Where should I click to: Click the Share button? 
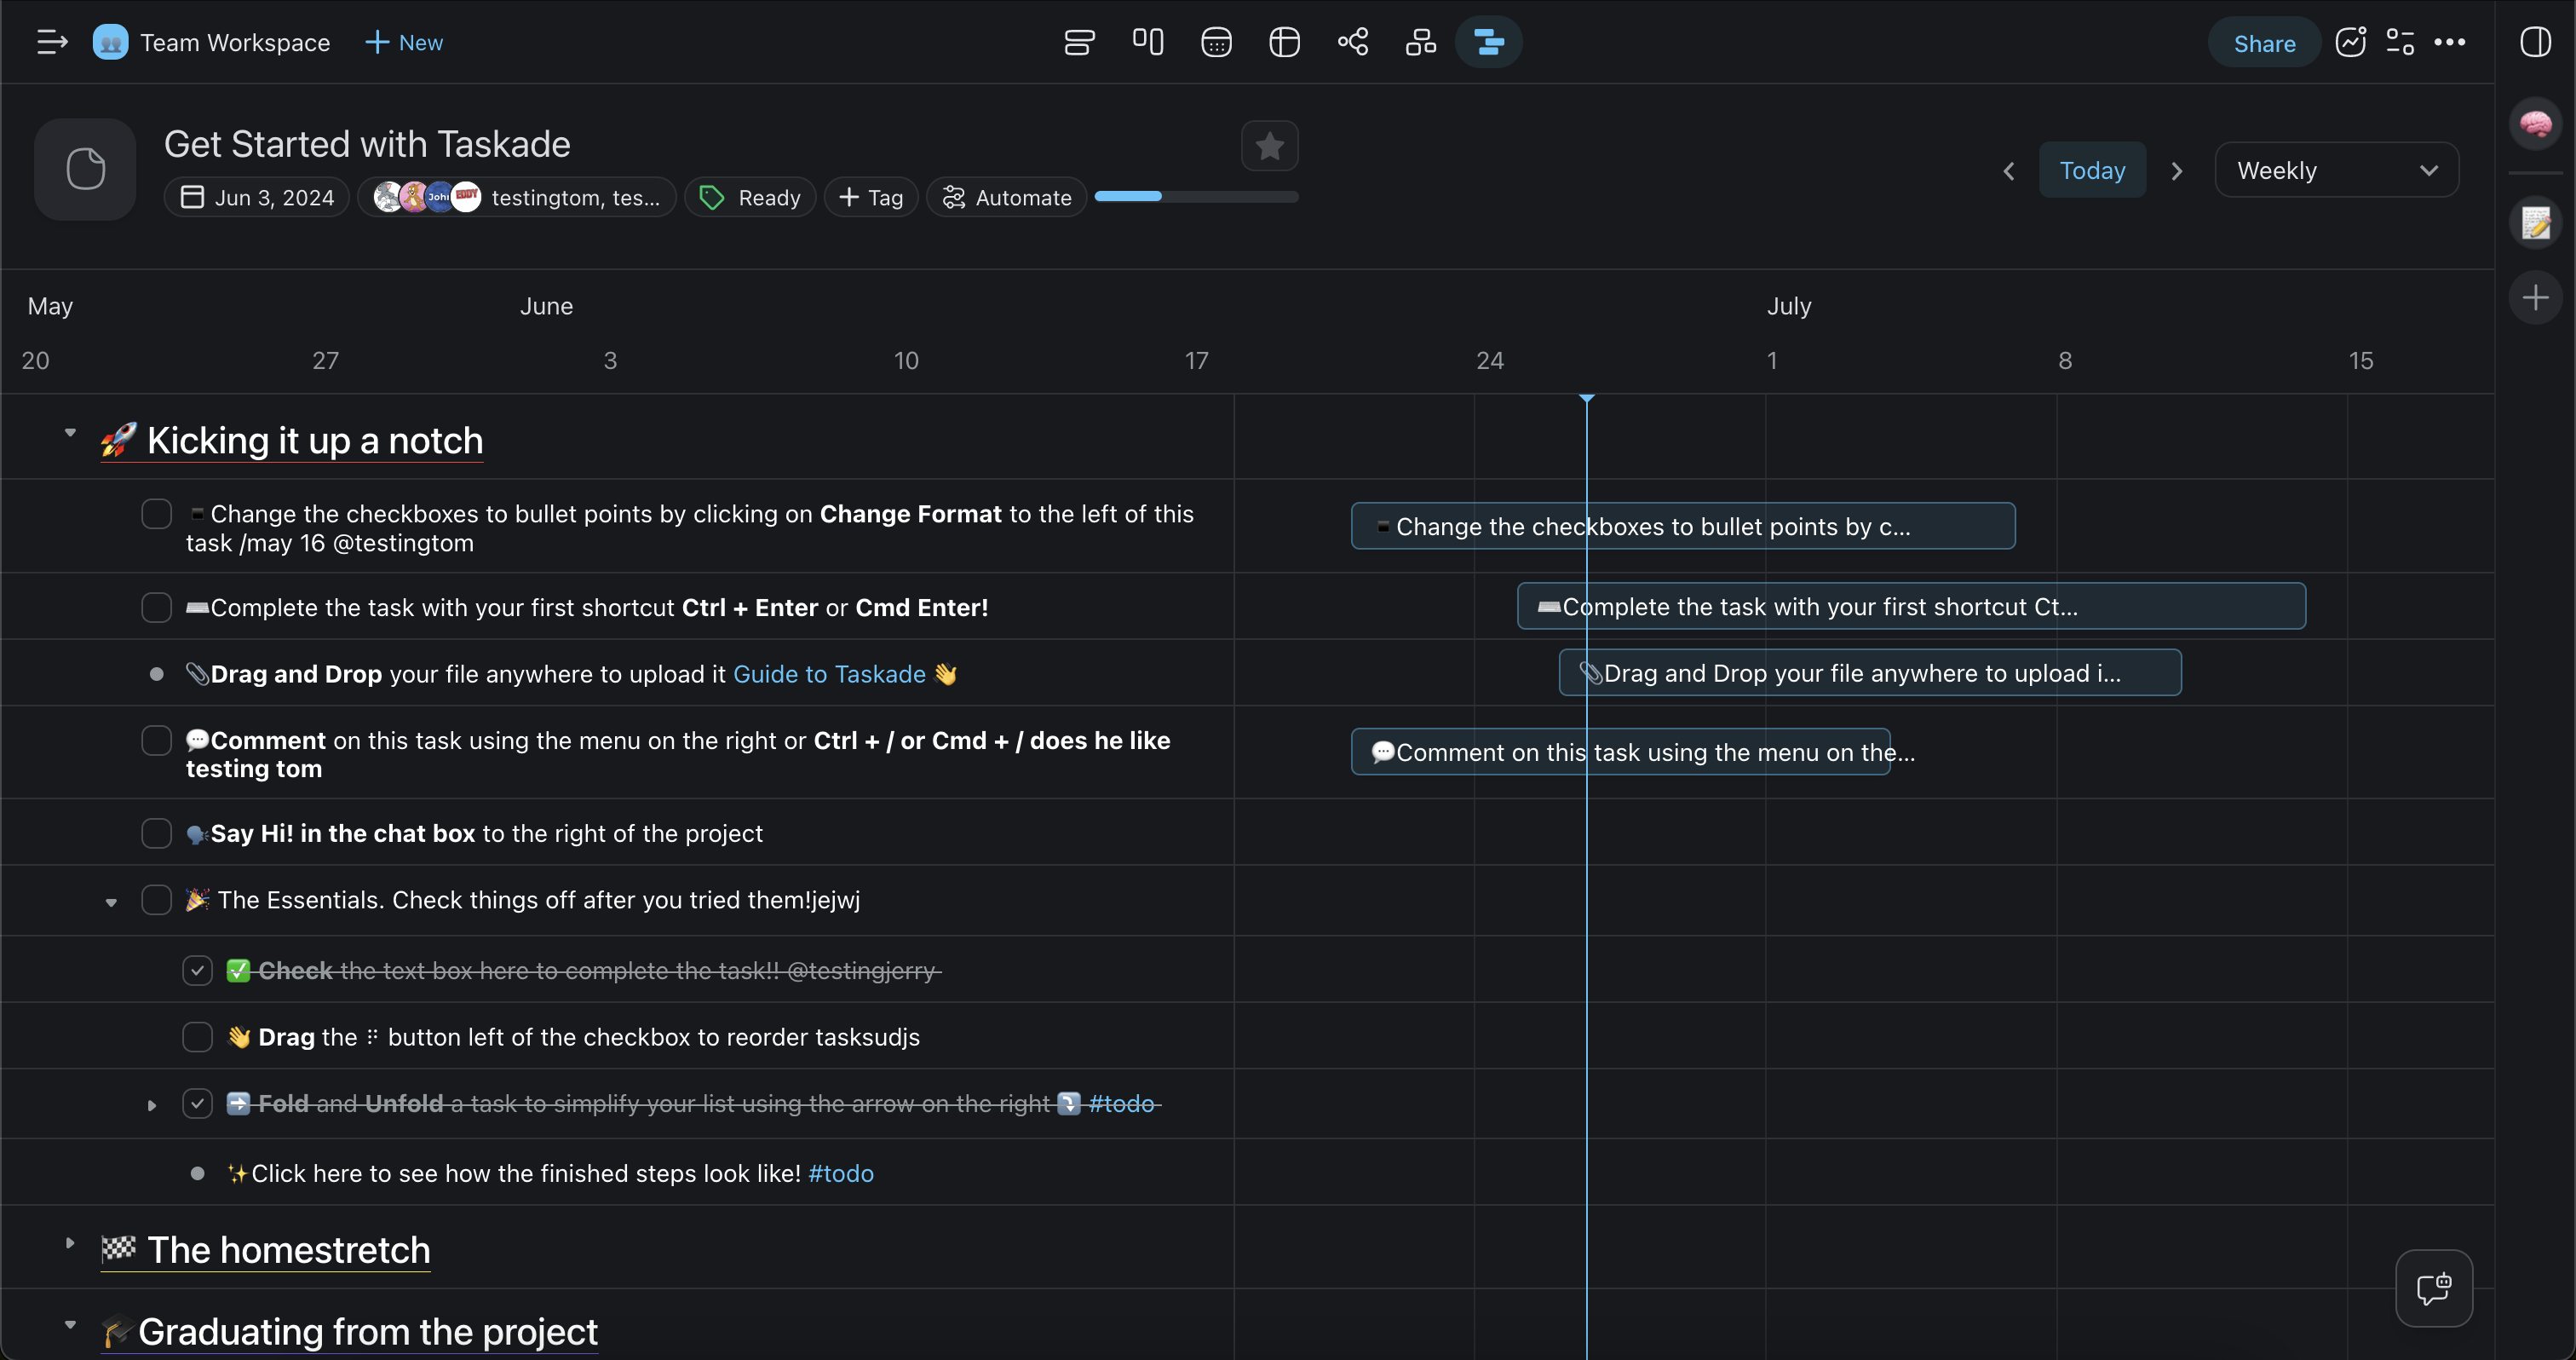[x=2264, y=43]
